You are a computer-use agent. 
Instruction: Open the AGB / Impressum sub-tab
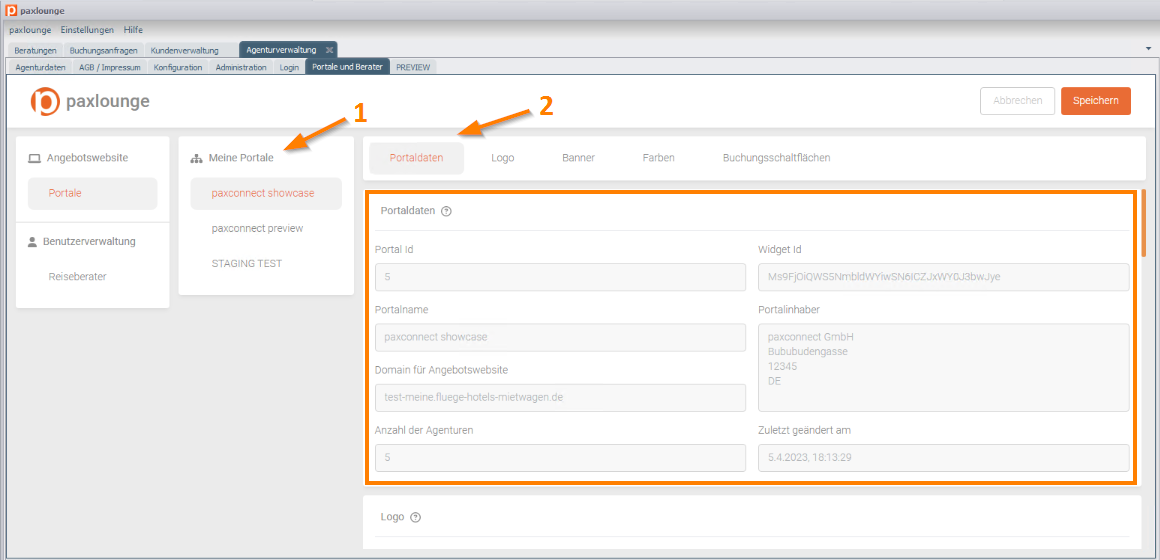110,67
